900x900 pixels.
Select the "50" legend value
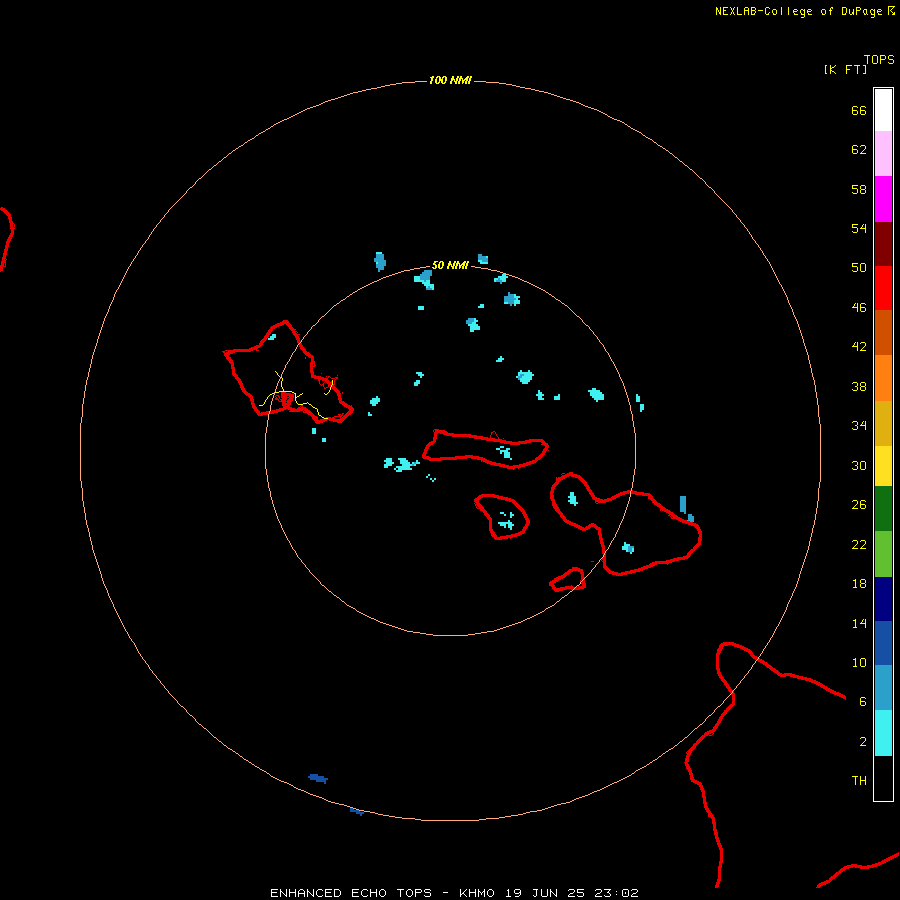pos(859,267)
